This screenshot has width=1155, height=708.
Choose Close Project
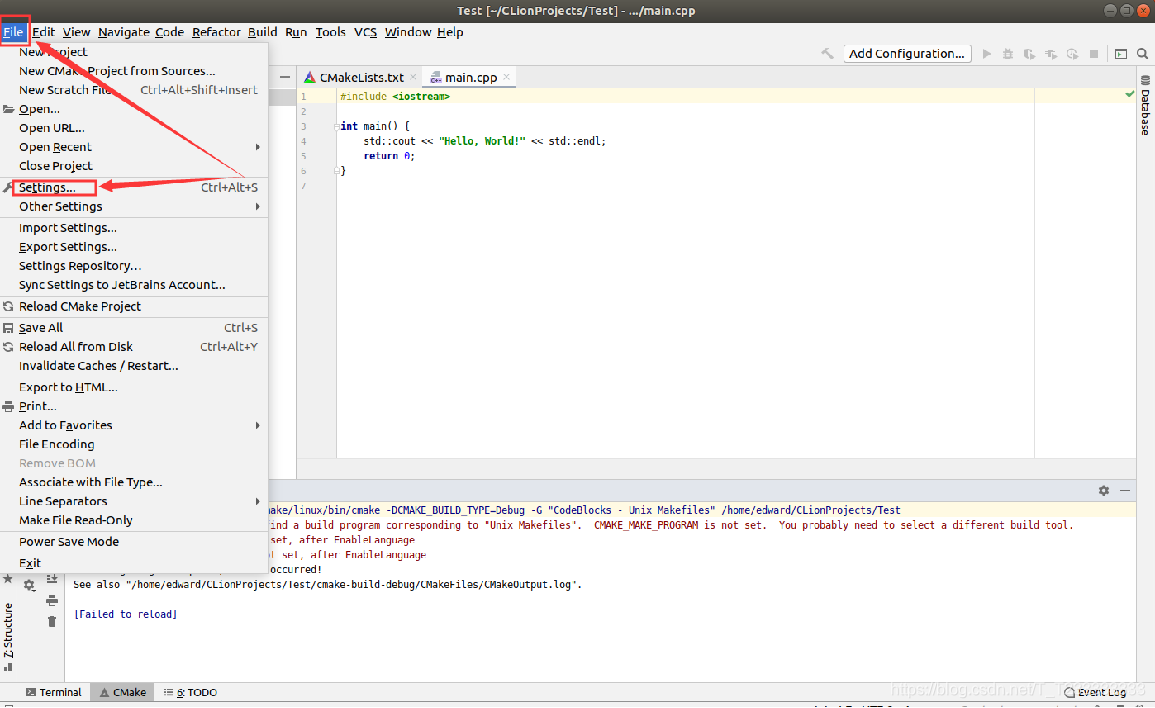point(134,167)
